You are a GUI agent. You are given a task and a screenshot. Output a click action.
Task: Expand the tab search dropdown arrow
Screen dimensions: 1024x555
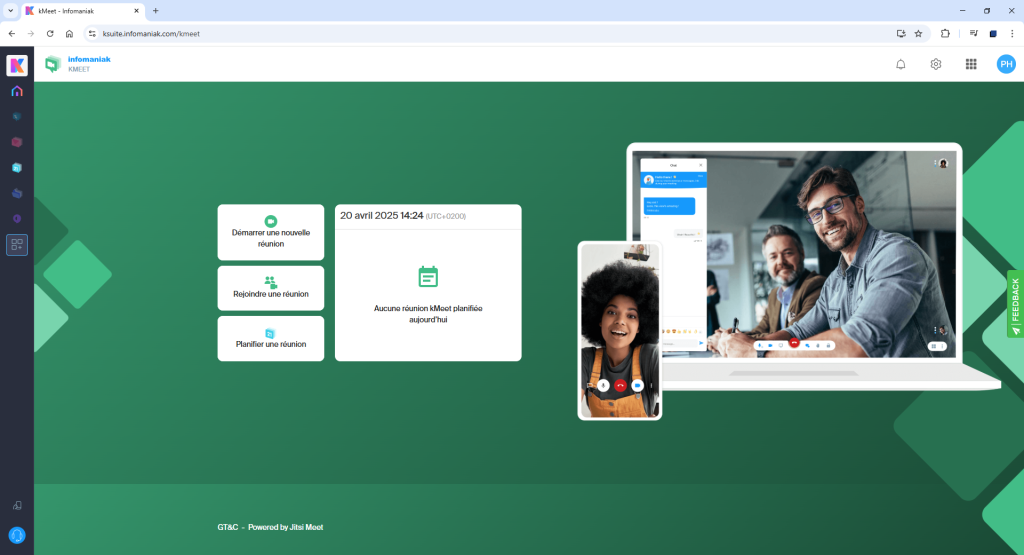pyautogui.click(x=10, y=10)
